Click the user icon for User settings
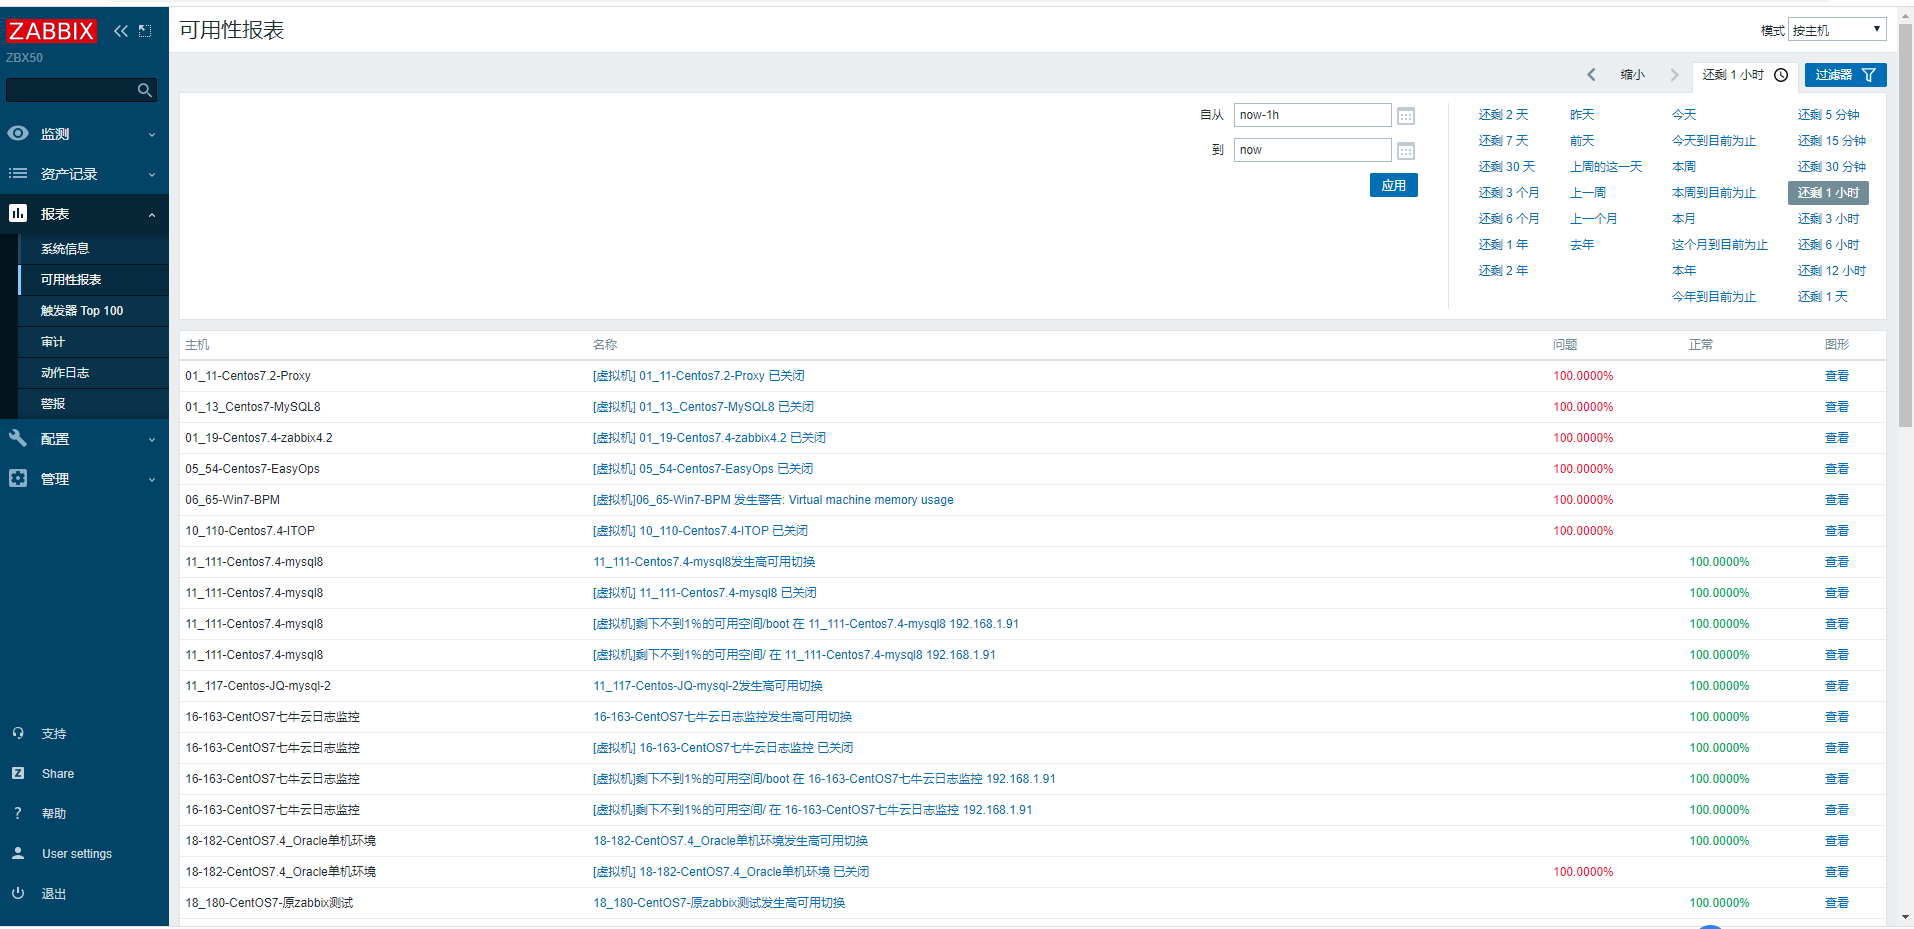This screenshot has height=929, width=1914. click(x=18, y=853)
